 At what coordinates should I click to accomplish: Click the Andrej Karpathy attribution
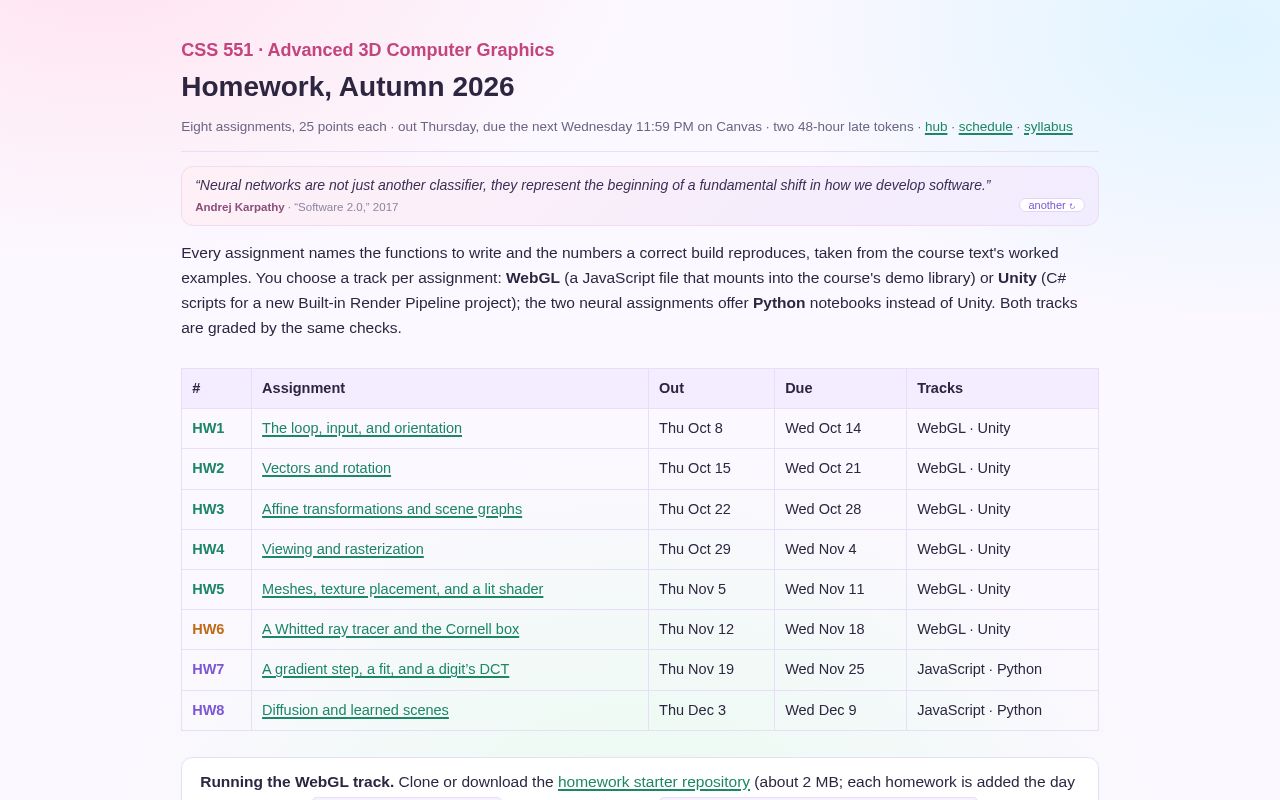[x=240, y=207]
